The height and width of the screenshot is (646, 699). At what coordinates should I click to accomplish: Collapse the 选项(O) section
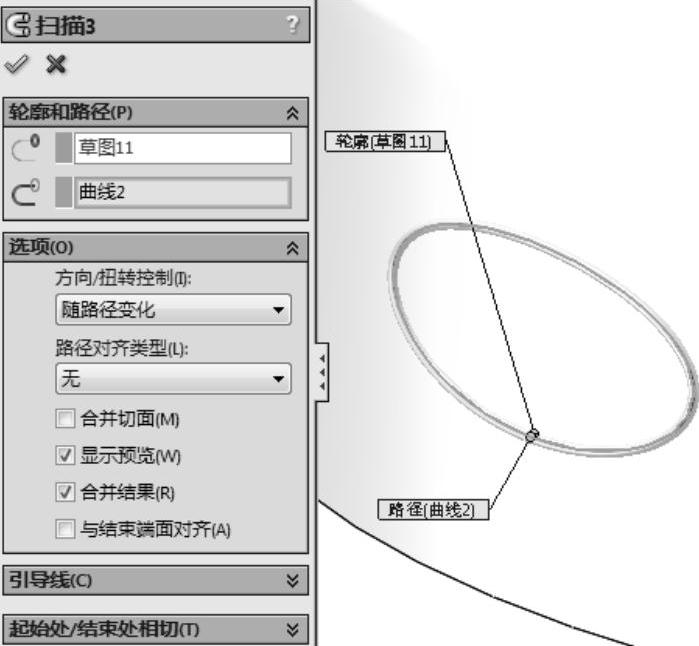pyautogui.click(x=292, y=248)
